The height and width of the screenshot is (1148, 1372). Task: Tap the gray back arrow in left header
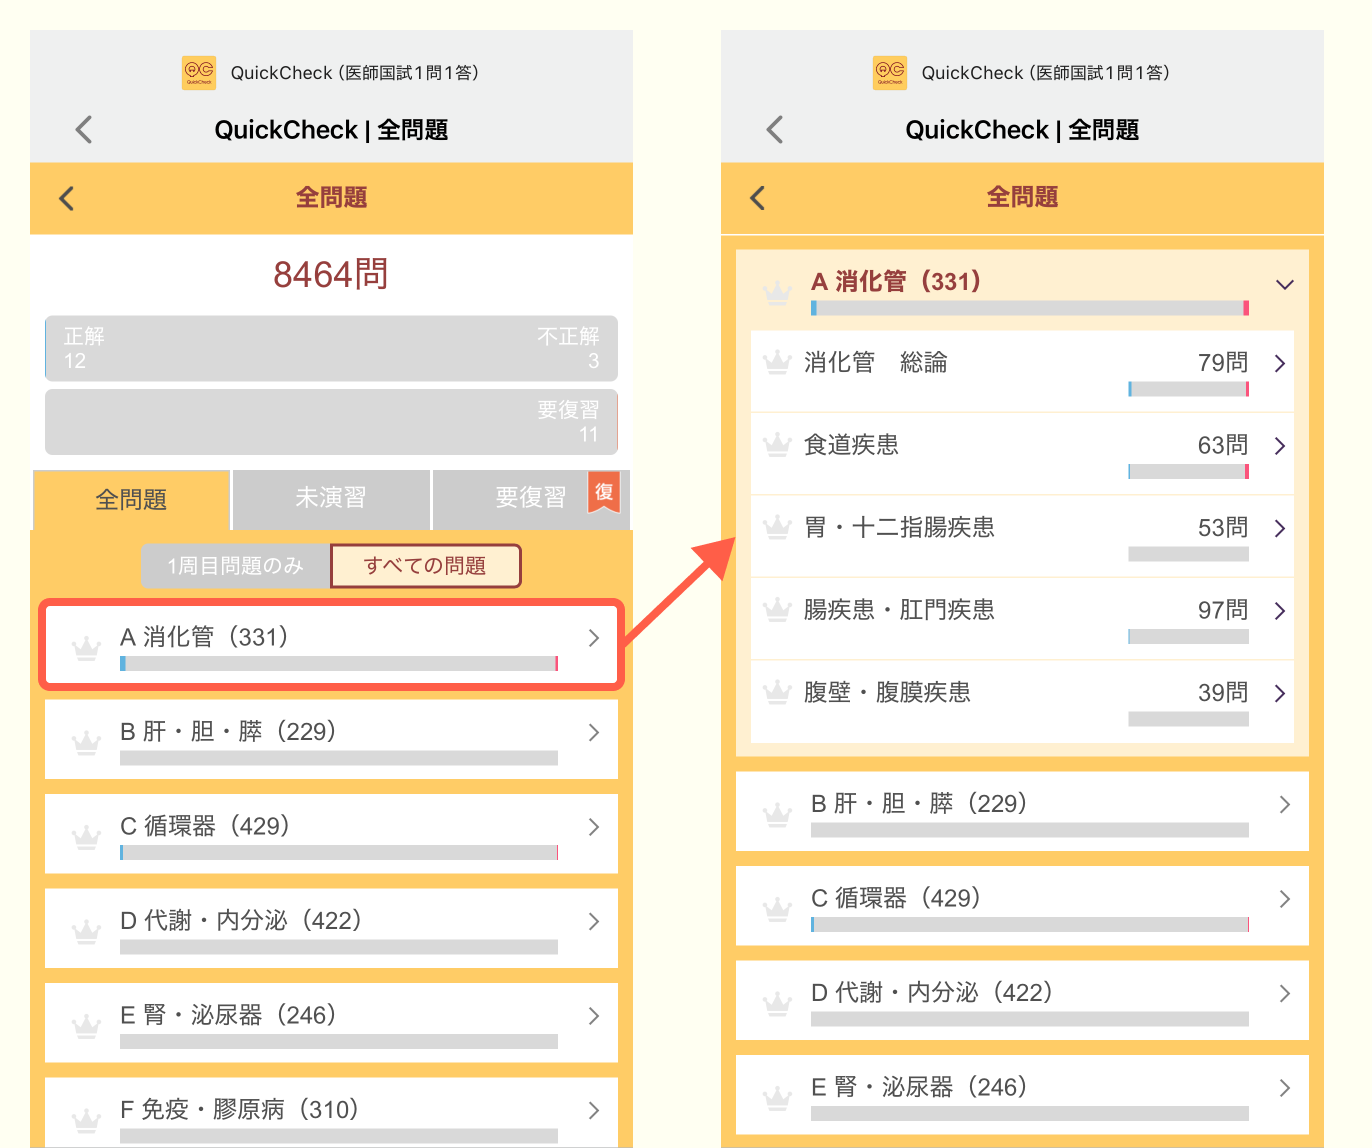click(x=84, y=130)
